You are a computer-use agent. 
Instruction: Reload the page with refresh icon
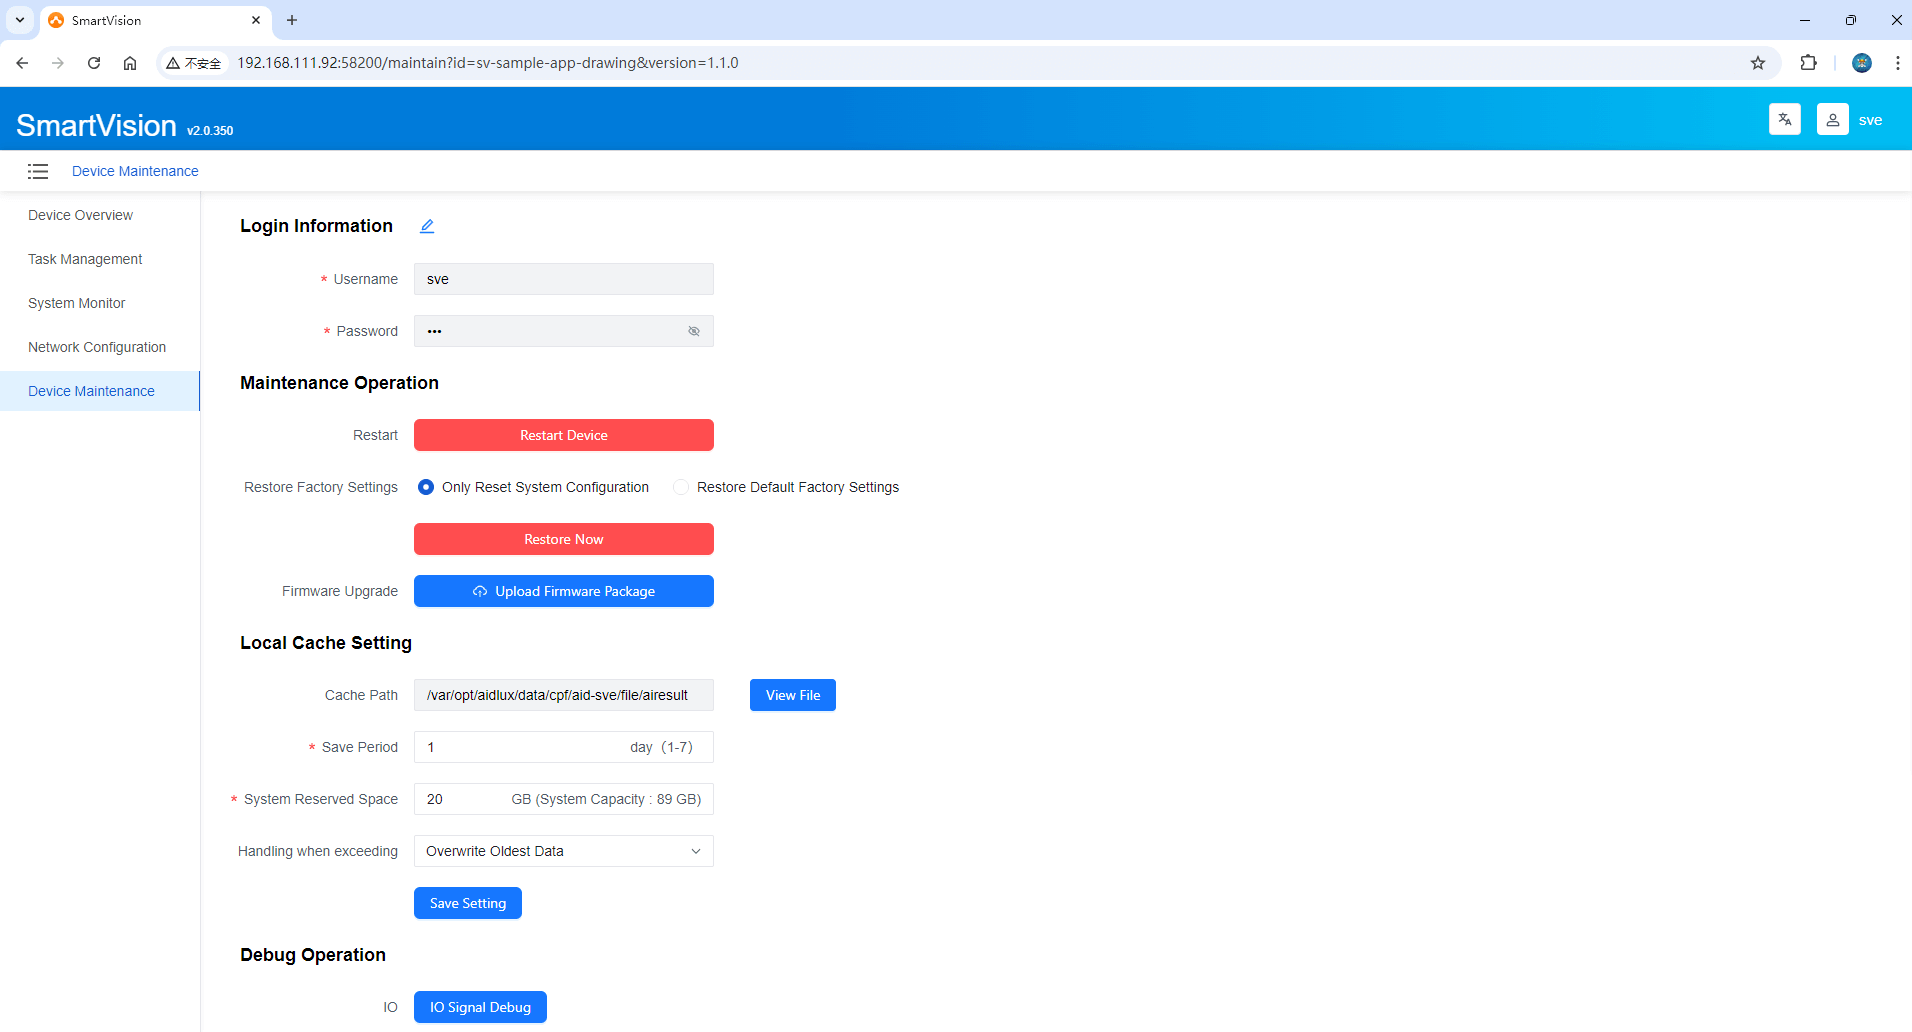[x=94, y=63]
